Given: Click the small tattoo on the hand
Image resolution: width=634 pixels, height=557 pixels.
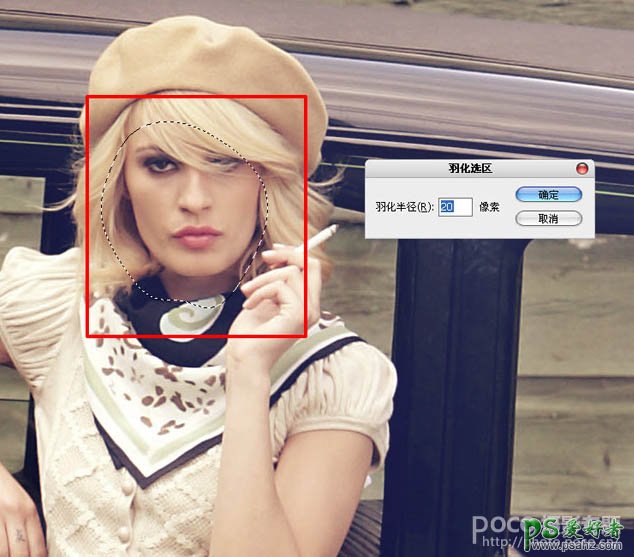Looking at the screenshot, I should [20, 536].
